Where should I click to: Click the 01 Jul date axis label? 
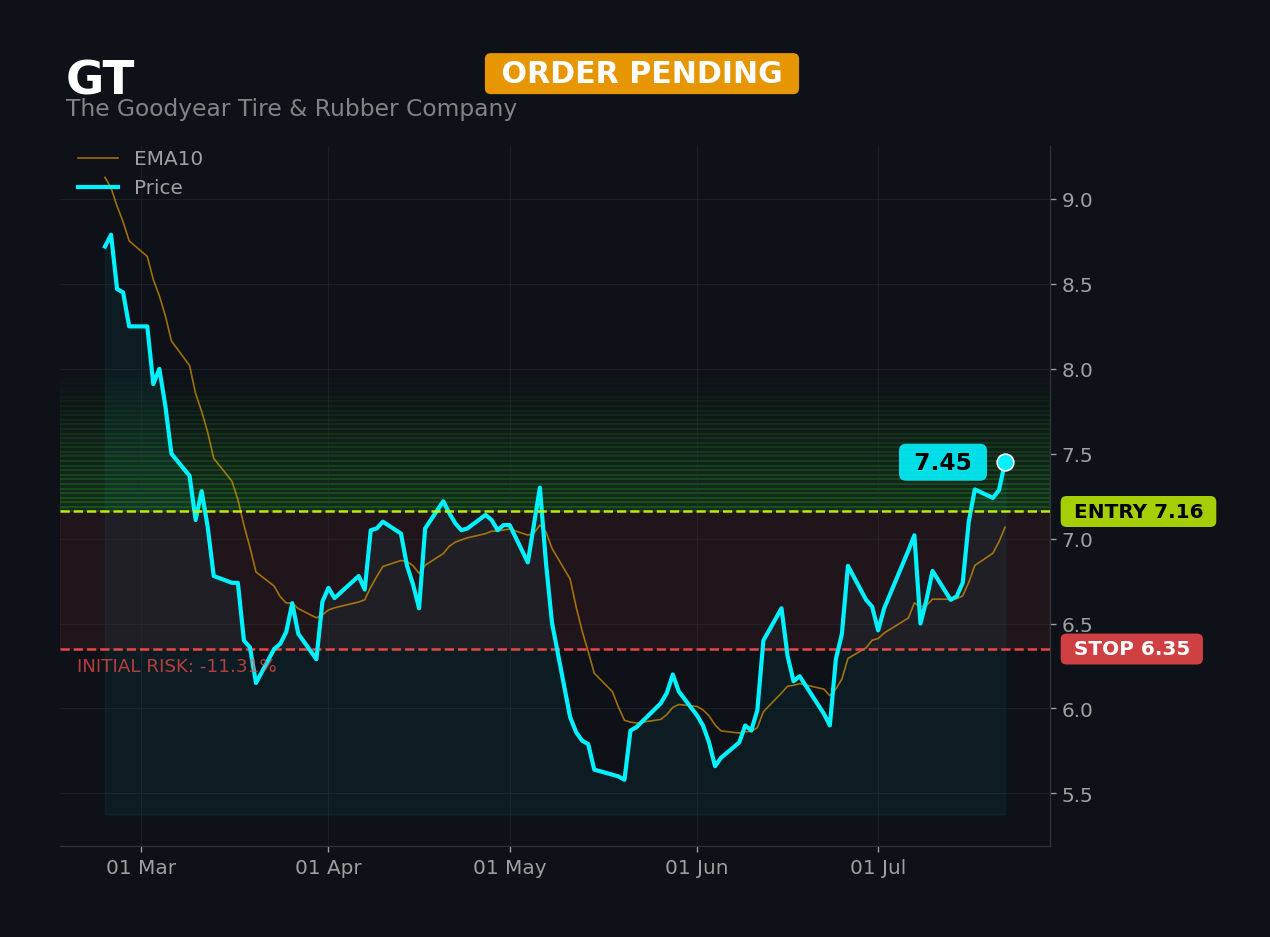[x=878, y=868]
